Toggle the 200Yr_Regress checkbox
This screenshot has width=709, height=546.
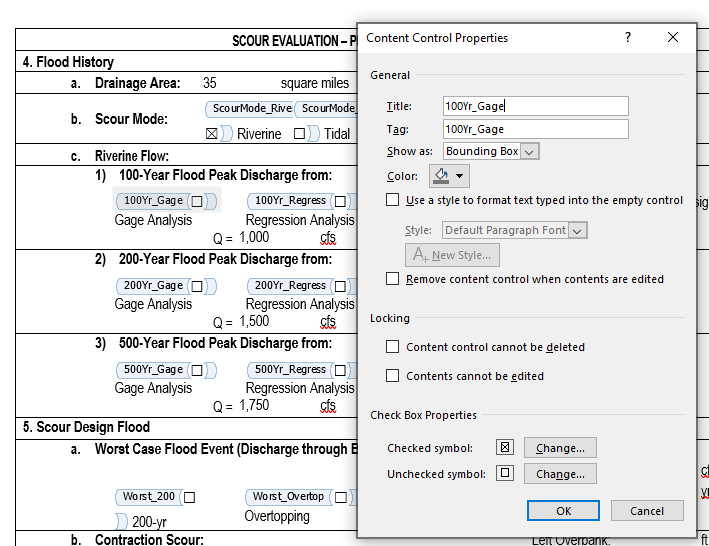point(340,286)
